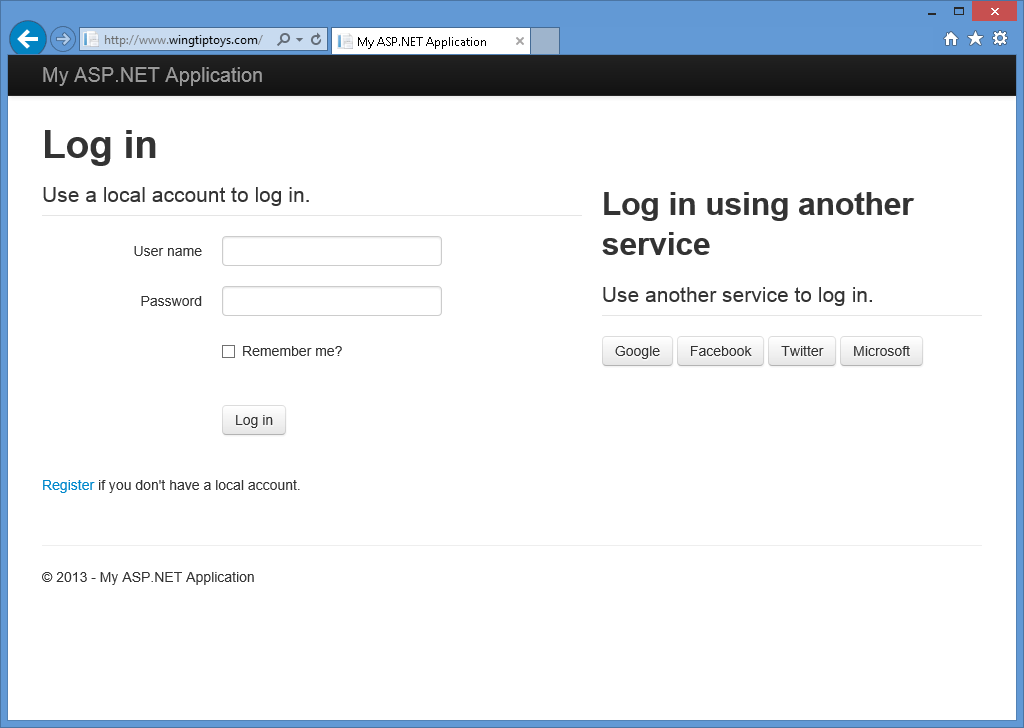The width and height of the screenshot is (1024, 728).
Task: Open the browser Home page icon
Action: pos(949,37)
